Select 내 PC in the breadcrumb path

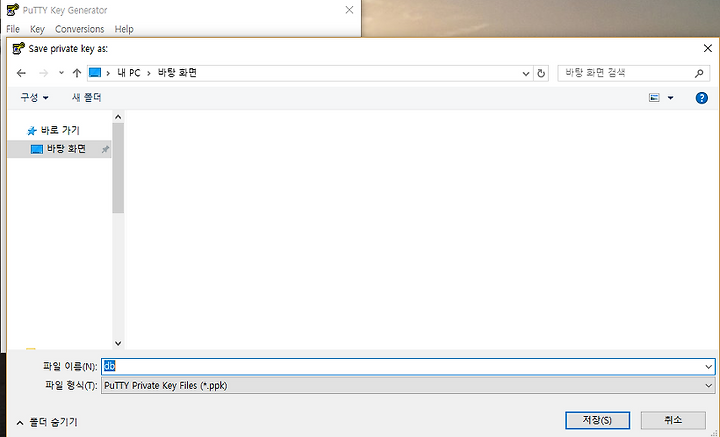[x=129, y=73]
